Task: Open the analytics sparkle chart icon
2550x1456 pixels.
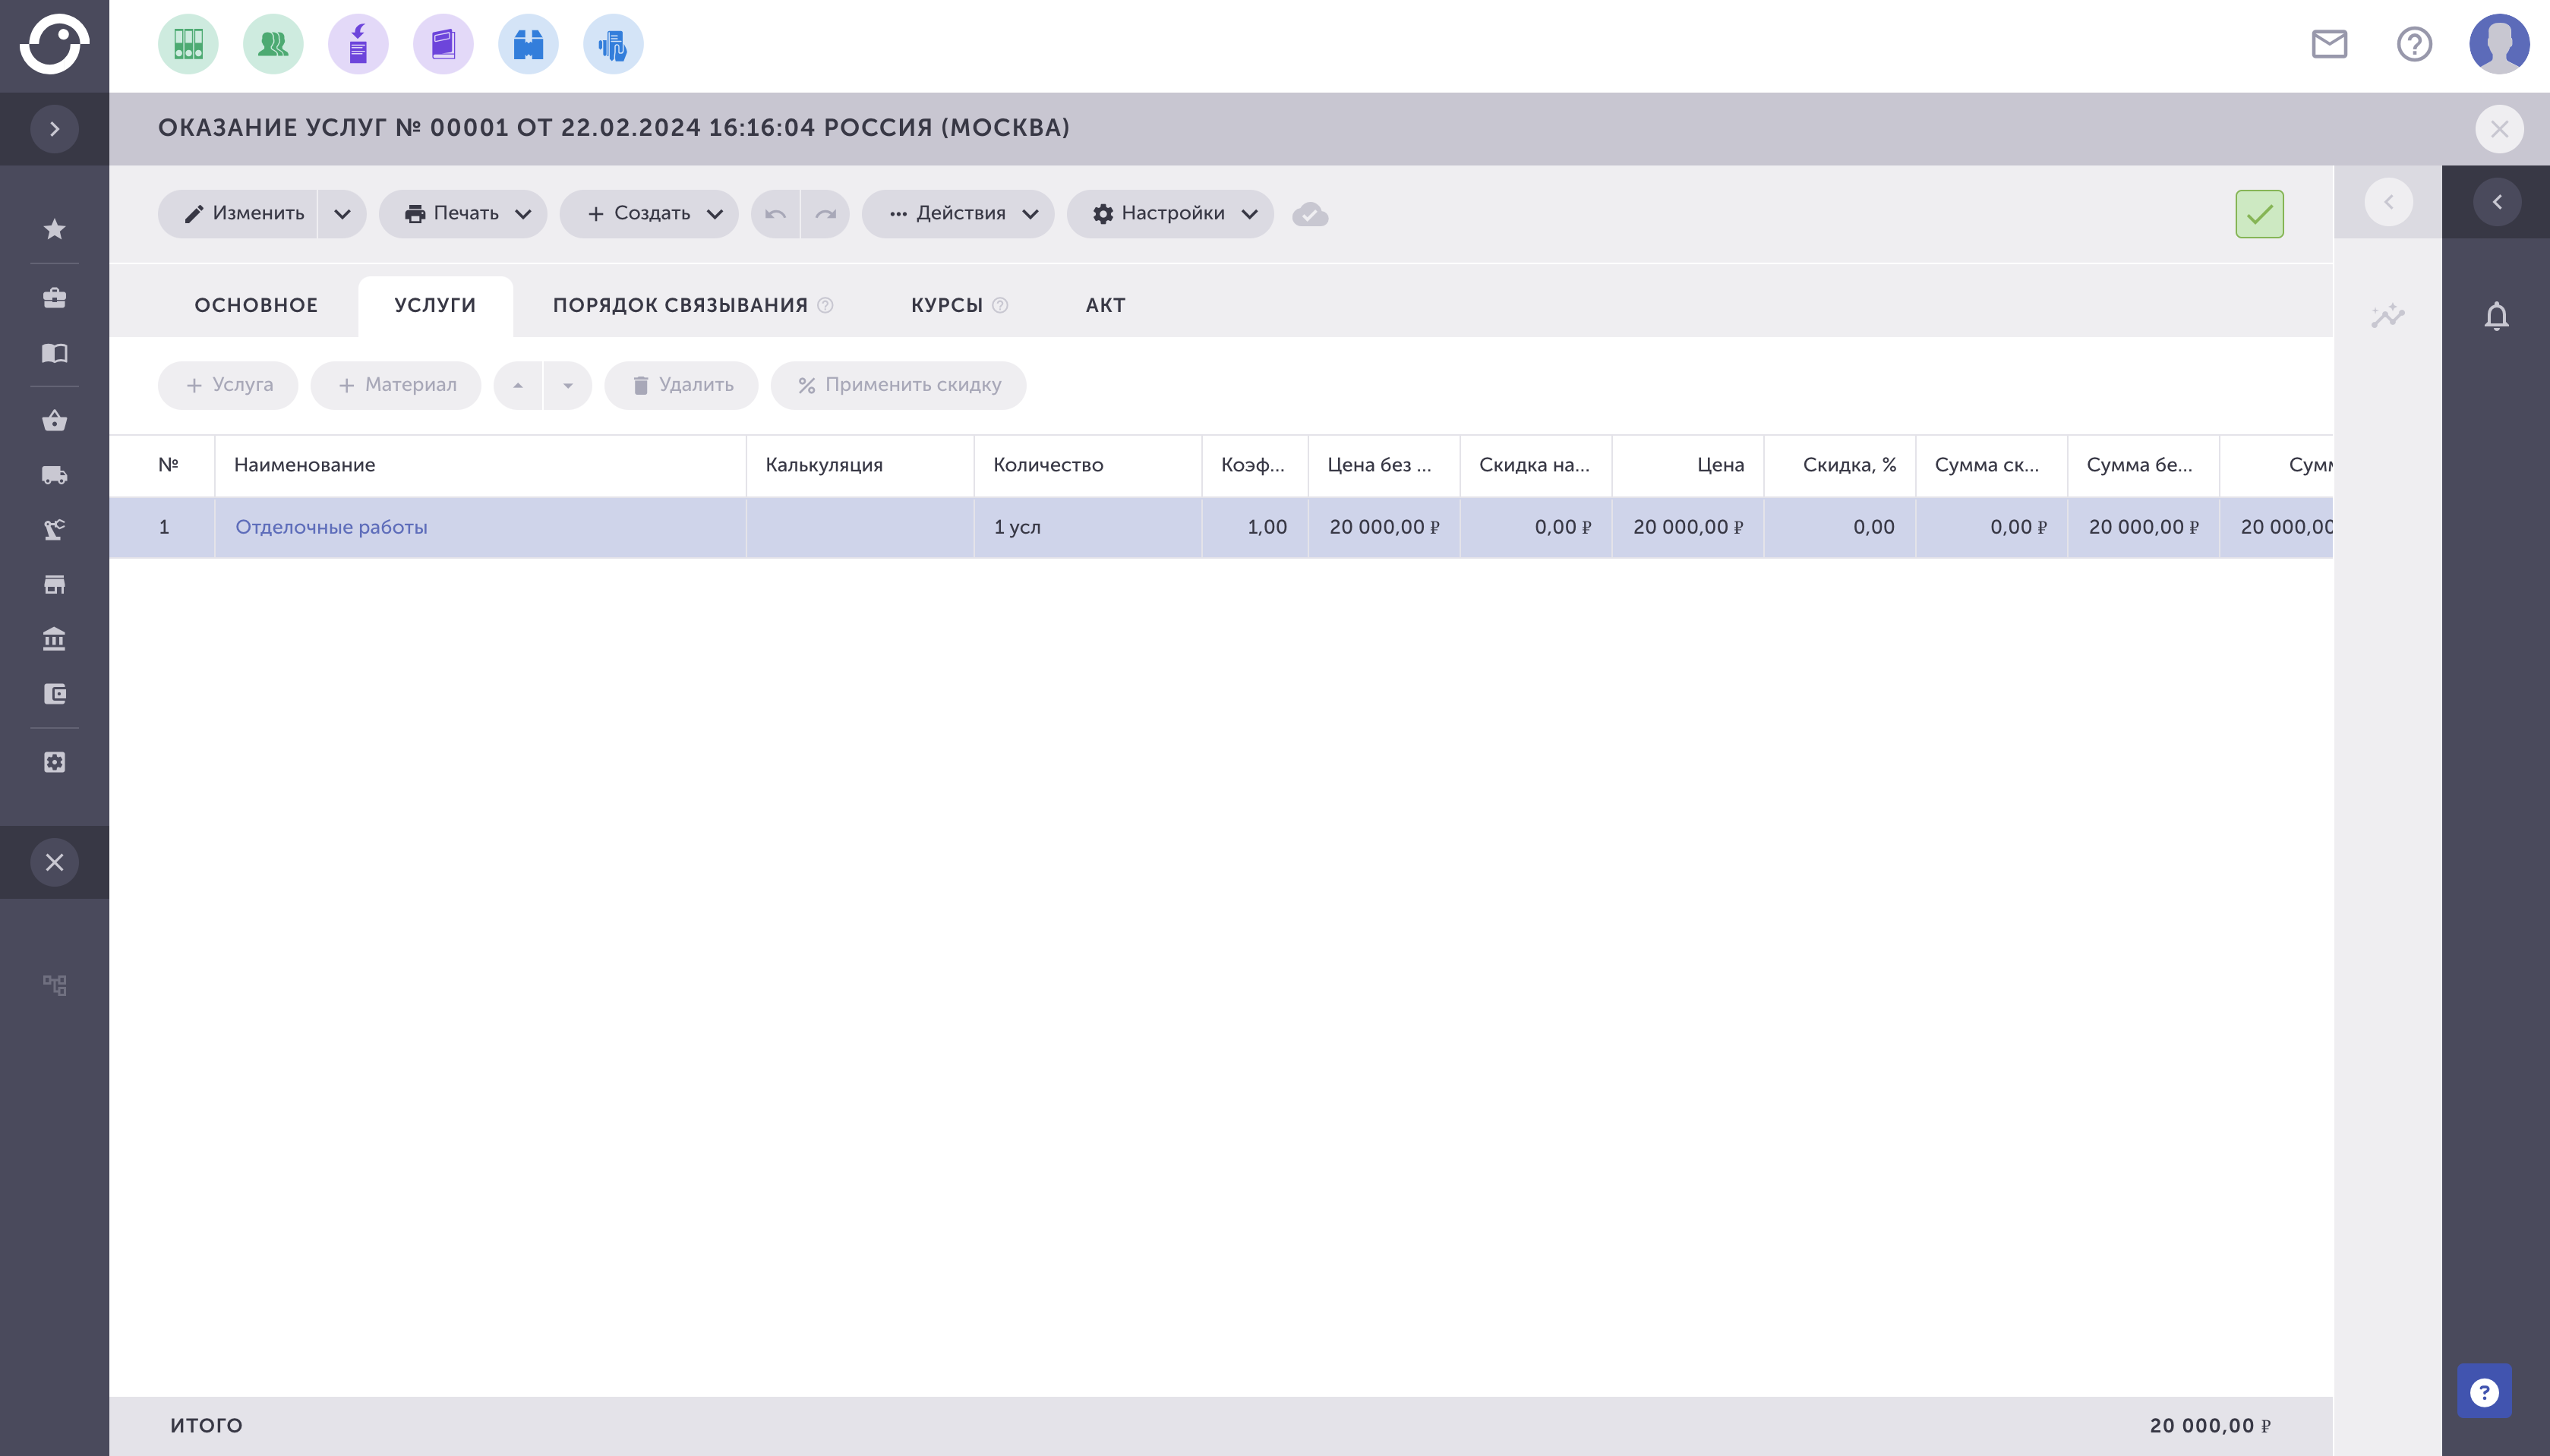Action: [x=2388, y=316]
